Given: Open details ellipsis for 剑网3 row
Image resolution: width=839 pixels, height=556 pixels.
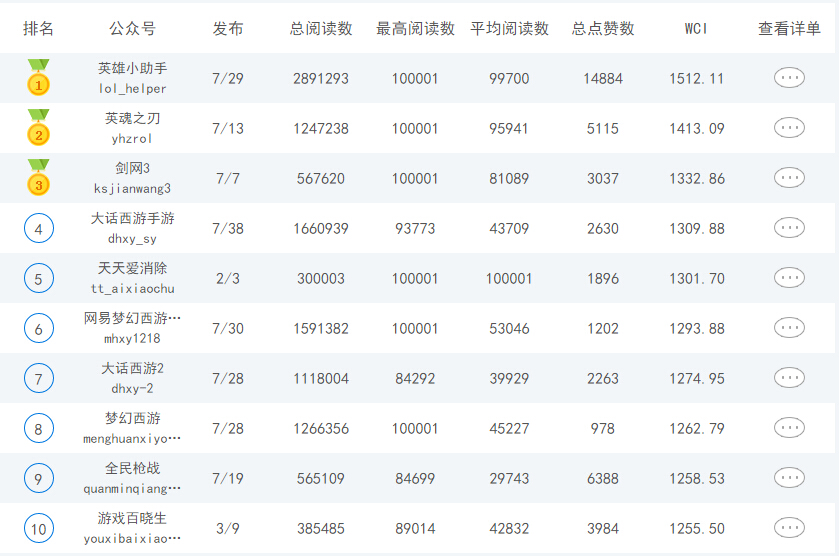Looking at the screenshot, I should click(789, 178).
